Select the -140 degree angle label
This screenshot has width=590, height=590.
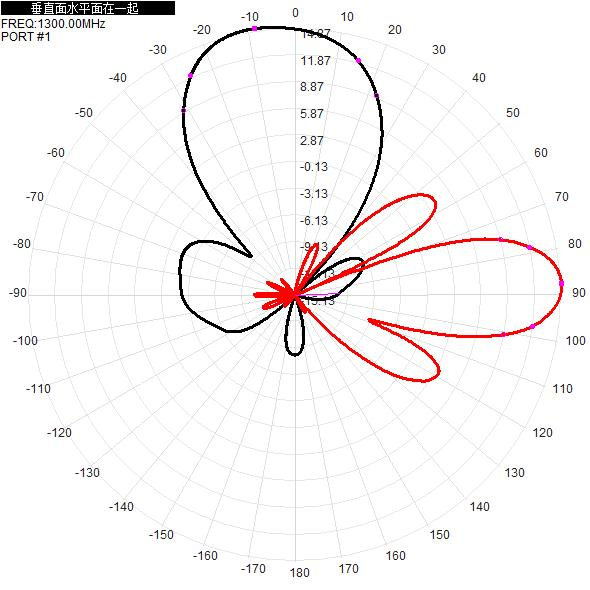[121, 507]
